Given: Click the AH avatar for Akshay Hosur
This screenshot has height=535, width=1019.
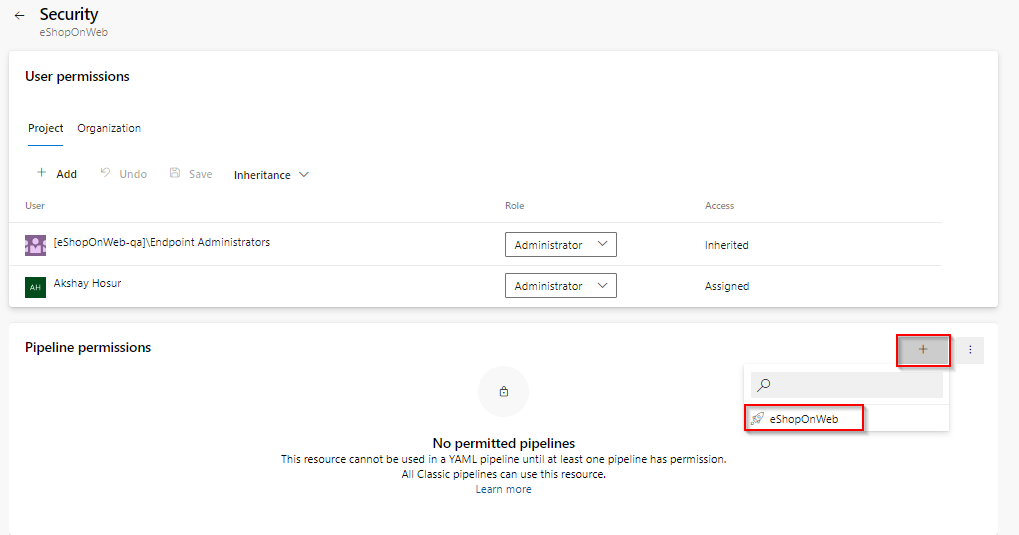Looking at the screenshot, I should click(35, 287).
